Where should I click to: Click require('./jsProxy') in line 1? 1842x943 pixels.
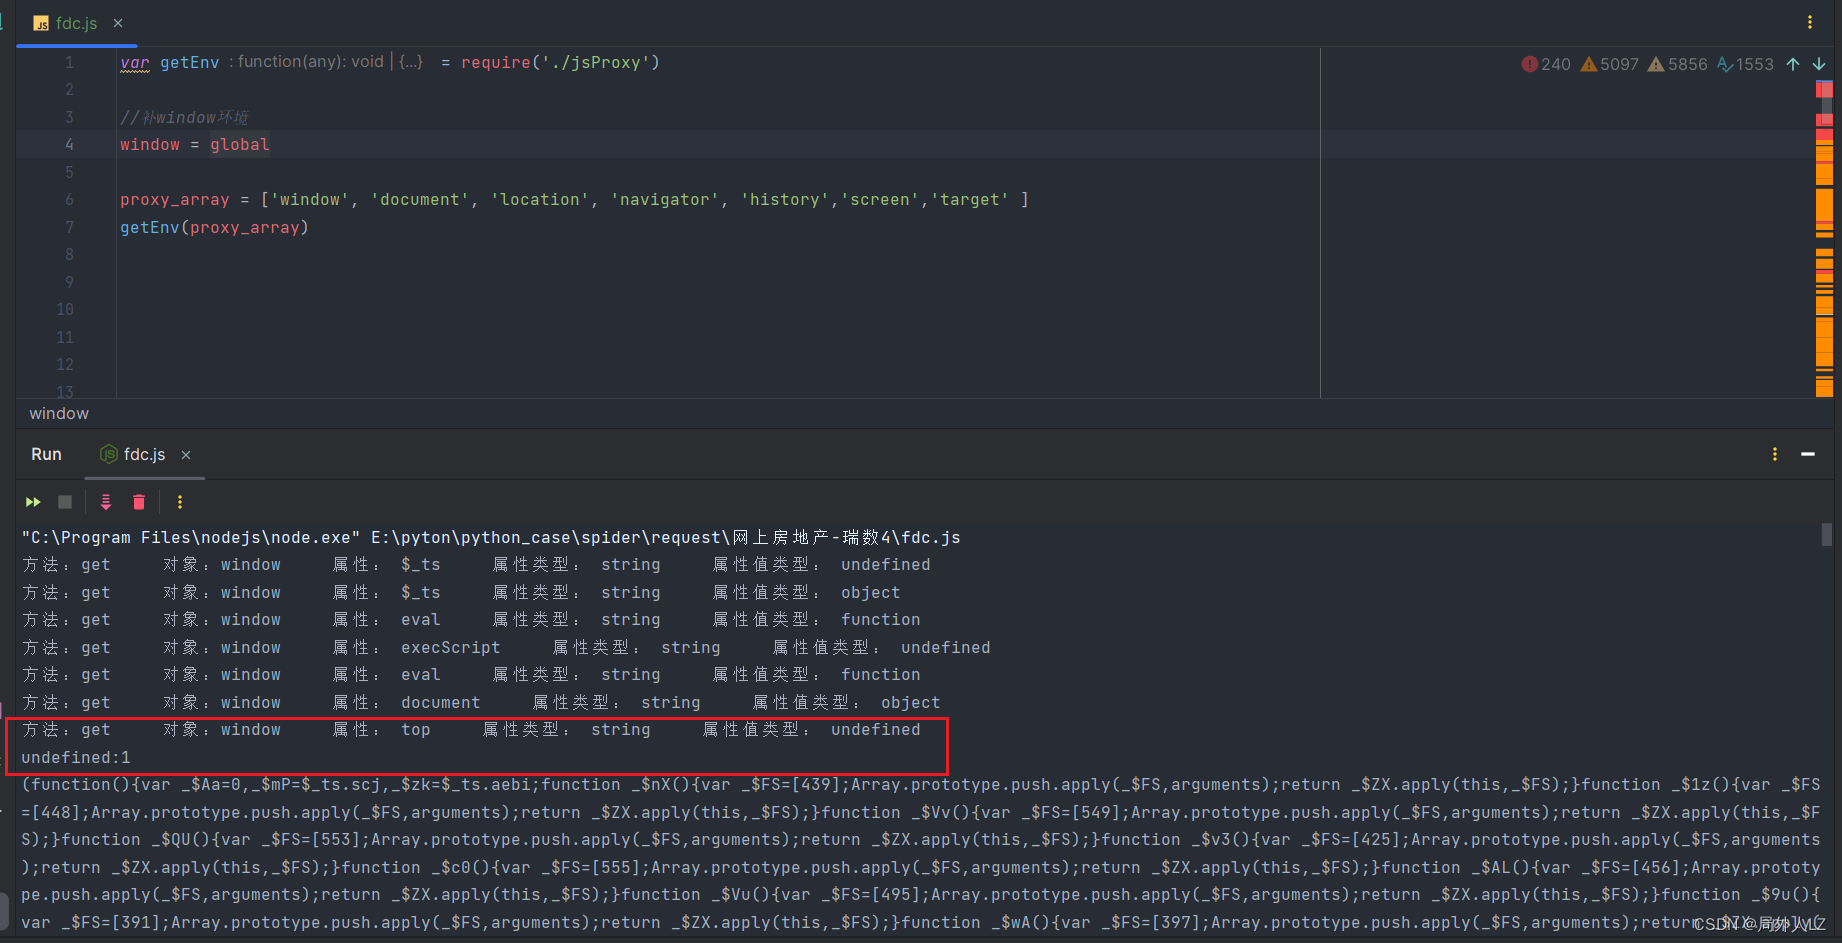click(560, 62)
